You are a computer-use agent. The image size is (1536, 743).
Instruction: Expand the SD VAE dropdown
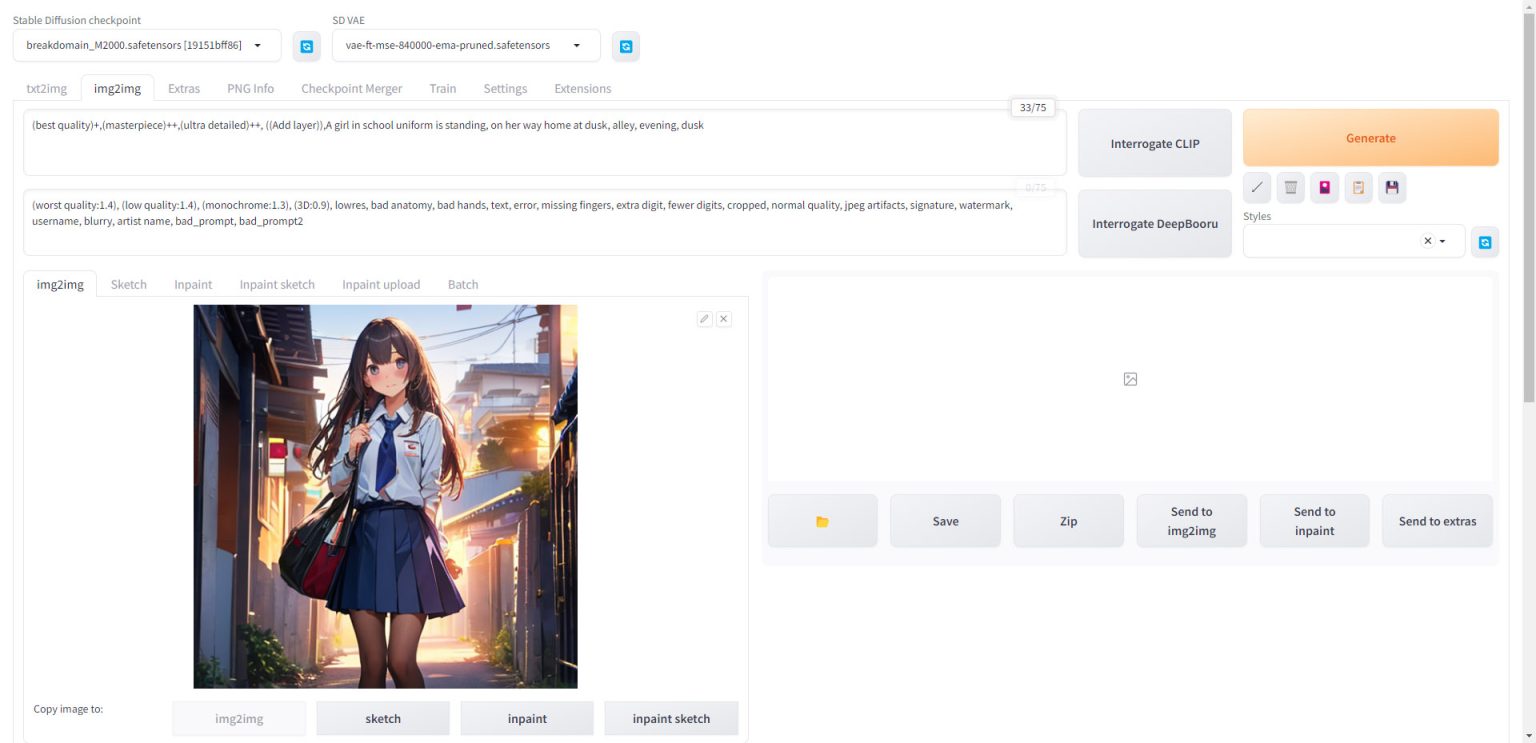466,45
